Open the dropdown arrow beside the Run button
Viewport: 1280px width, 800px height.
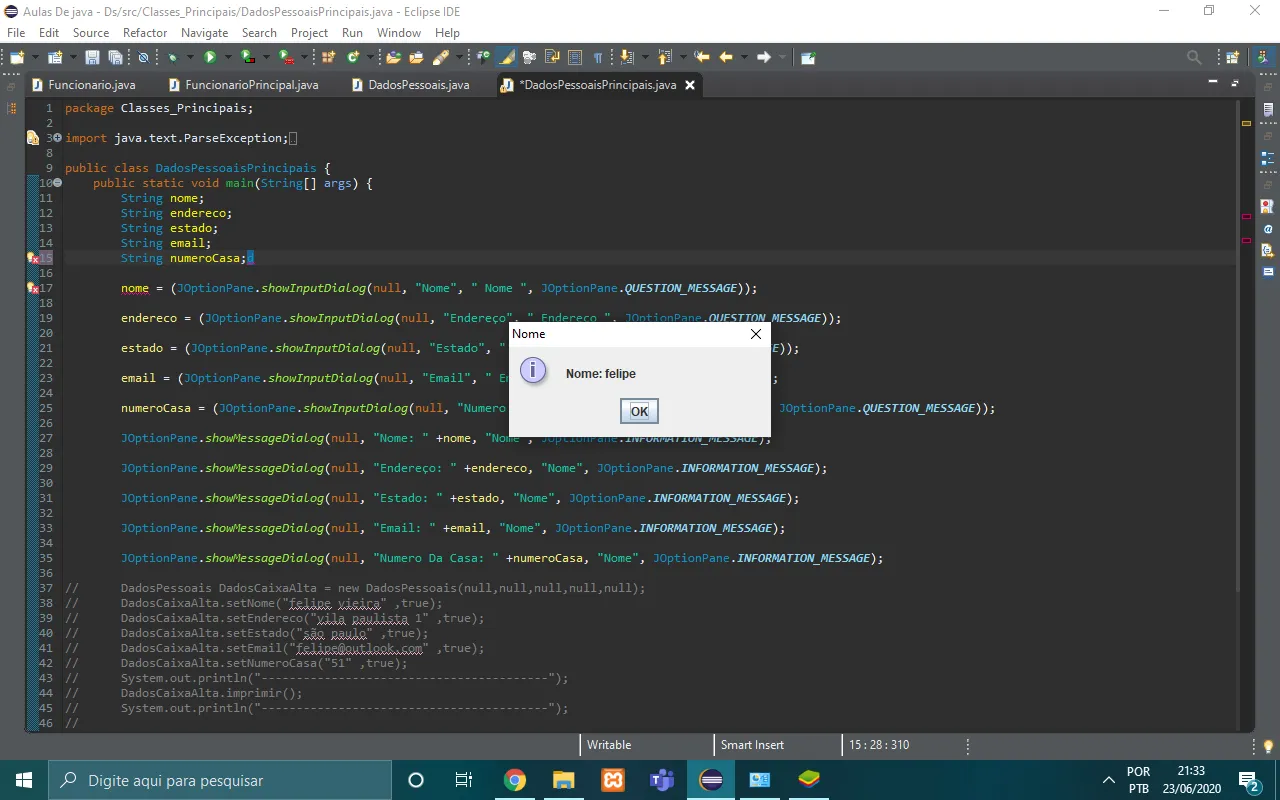point(228,58)
